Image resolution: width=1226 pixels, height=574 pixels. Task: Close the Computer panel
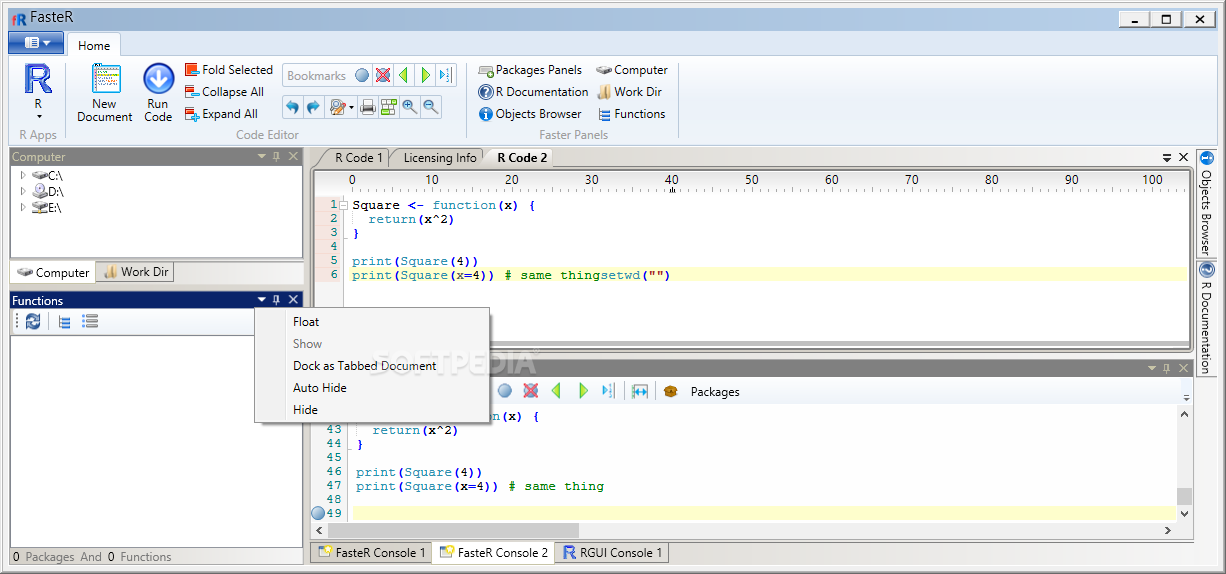tap(293, 157)
